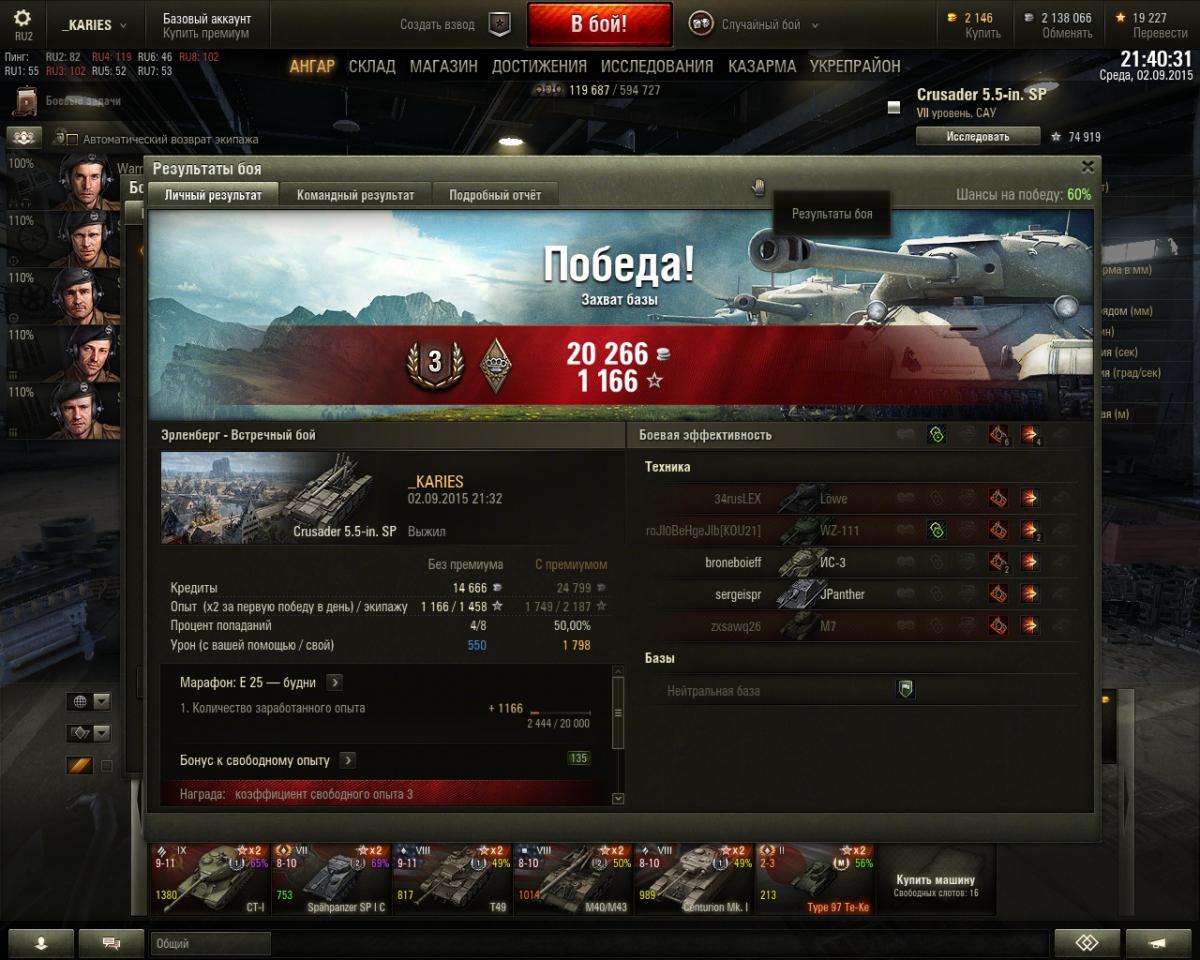The width and height of the screenshot is (1200, 960).
Task: Expand the Бонус к свободному опыту arrow
Action: click(348, 760)
